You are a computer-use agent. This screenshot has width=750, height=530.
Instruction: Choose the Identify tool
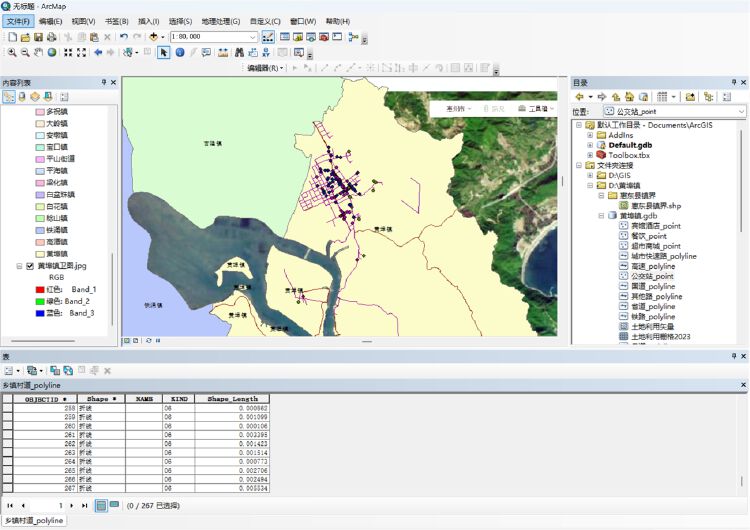point(180,52)
